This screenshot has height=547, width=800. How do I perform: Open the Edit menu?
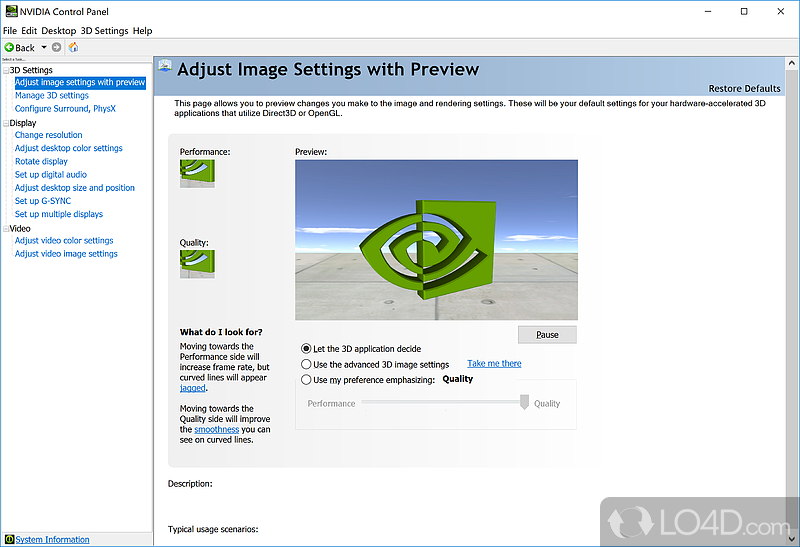click(29, 31)
